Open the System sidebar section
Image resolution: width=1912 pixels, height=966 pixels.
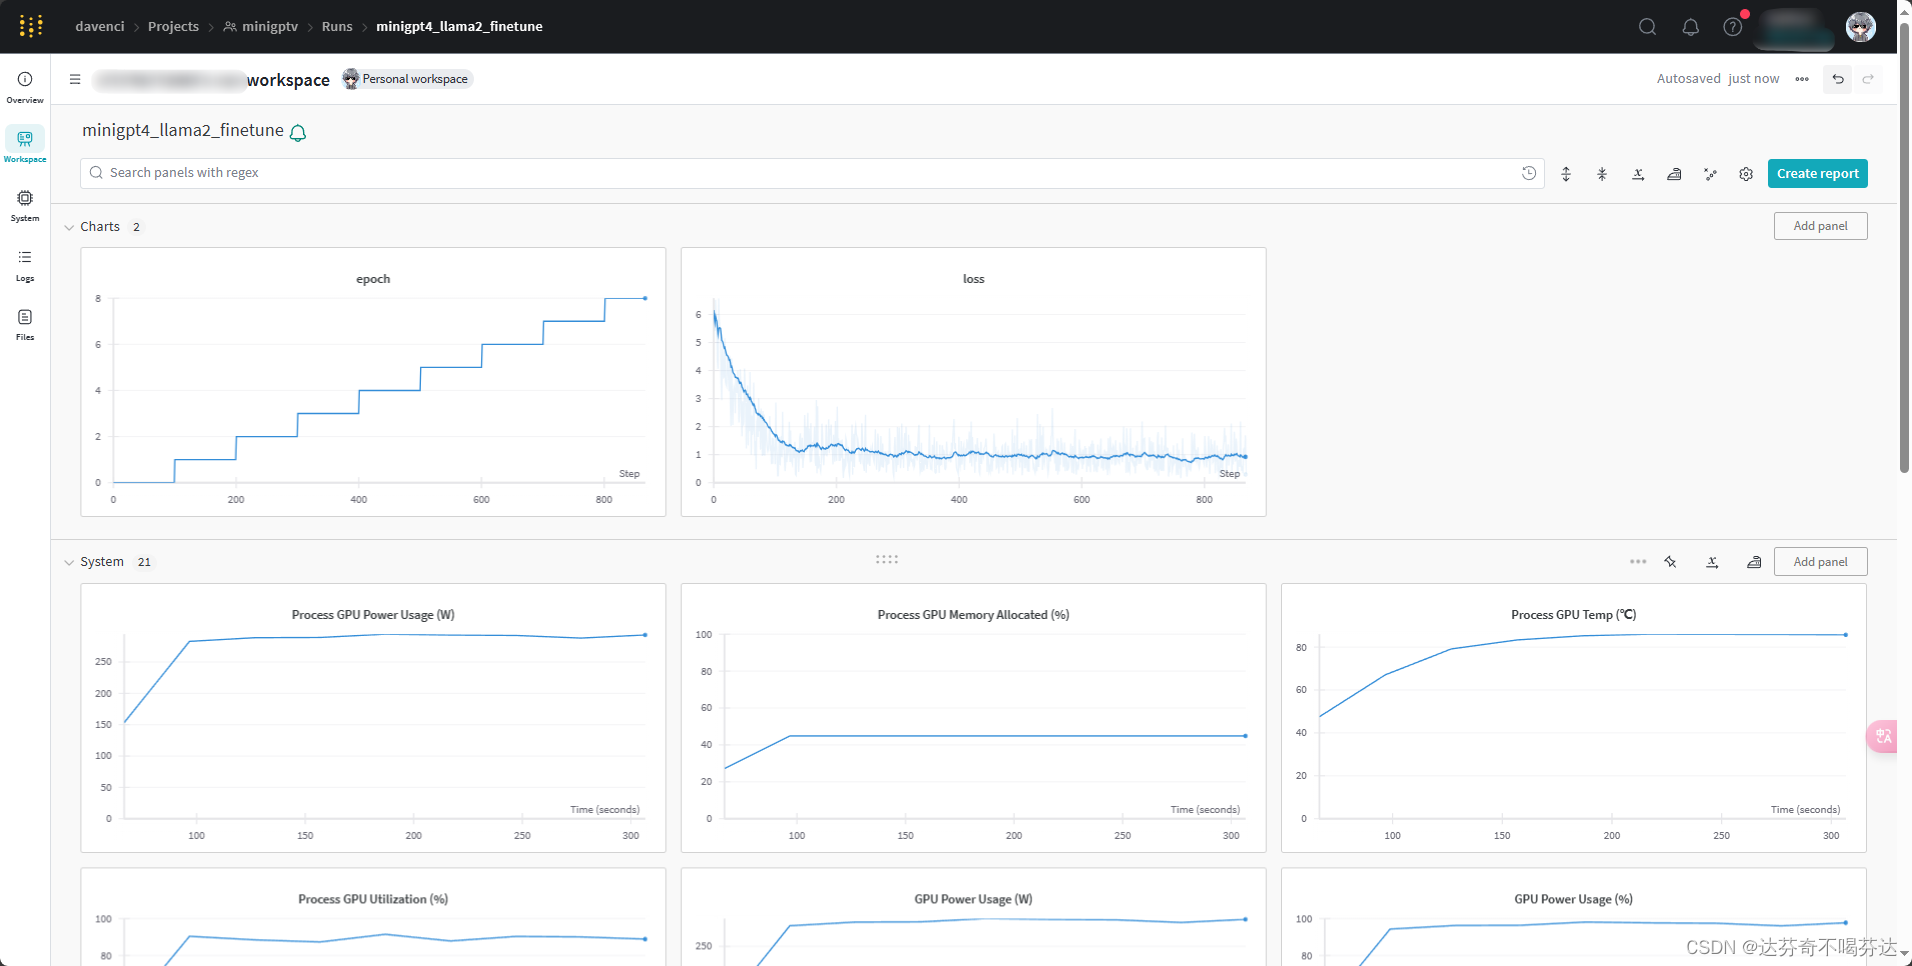(25, 205)
